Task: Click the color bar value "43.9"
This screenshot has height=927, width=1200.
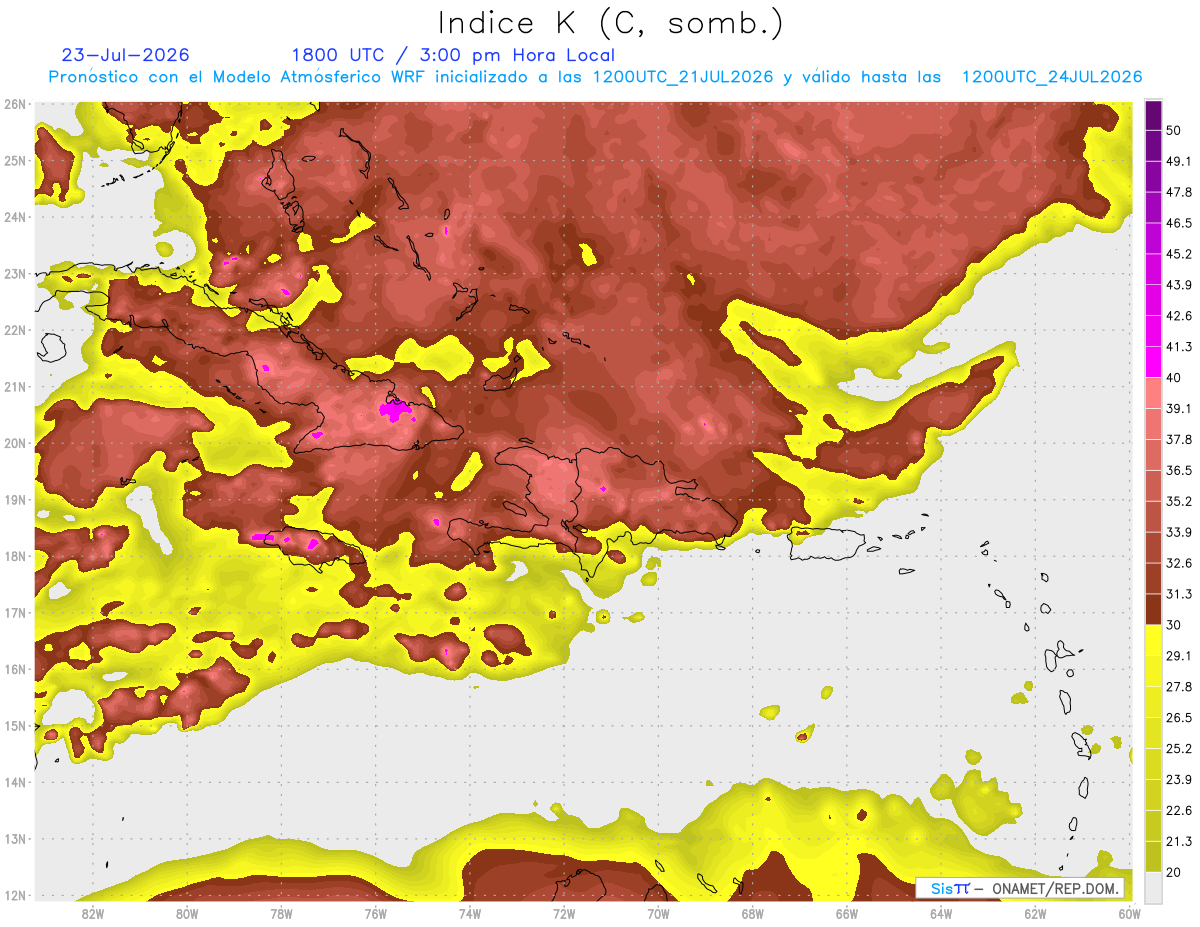Action: click(x=1179, y=285)
